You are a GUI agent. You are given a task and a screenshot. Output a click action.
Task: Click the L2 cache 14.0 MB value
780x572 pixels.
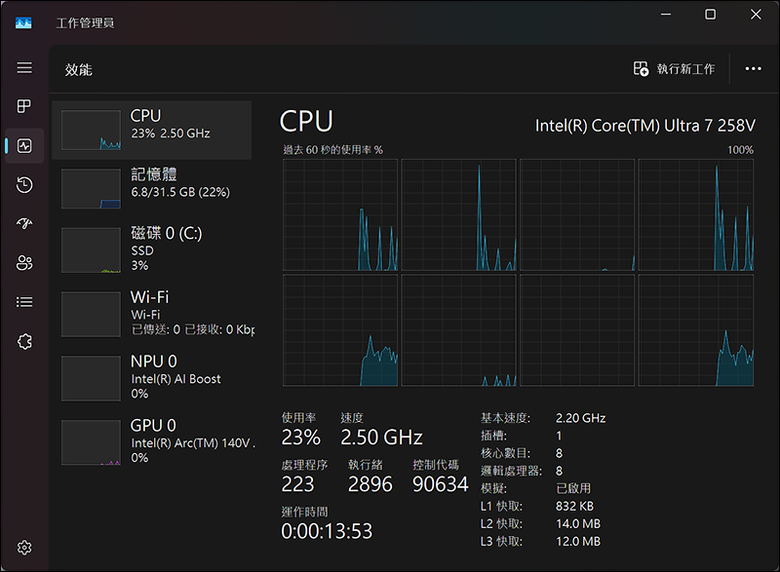pyautogui.click(x=578, y=523)
